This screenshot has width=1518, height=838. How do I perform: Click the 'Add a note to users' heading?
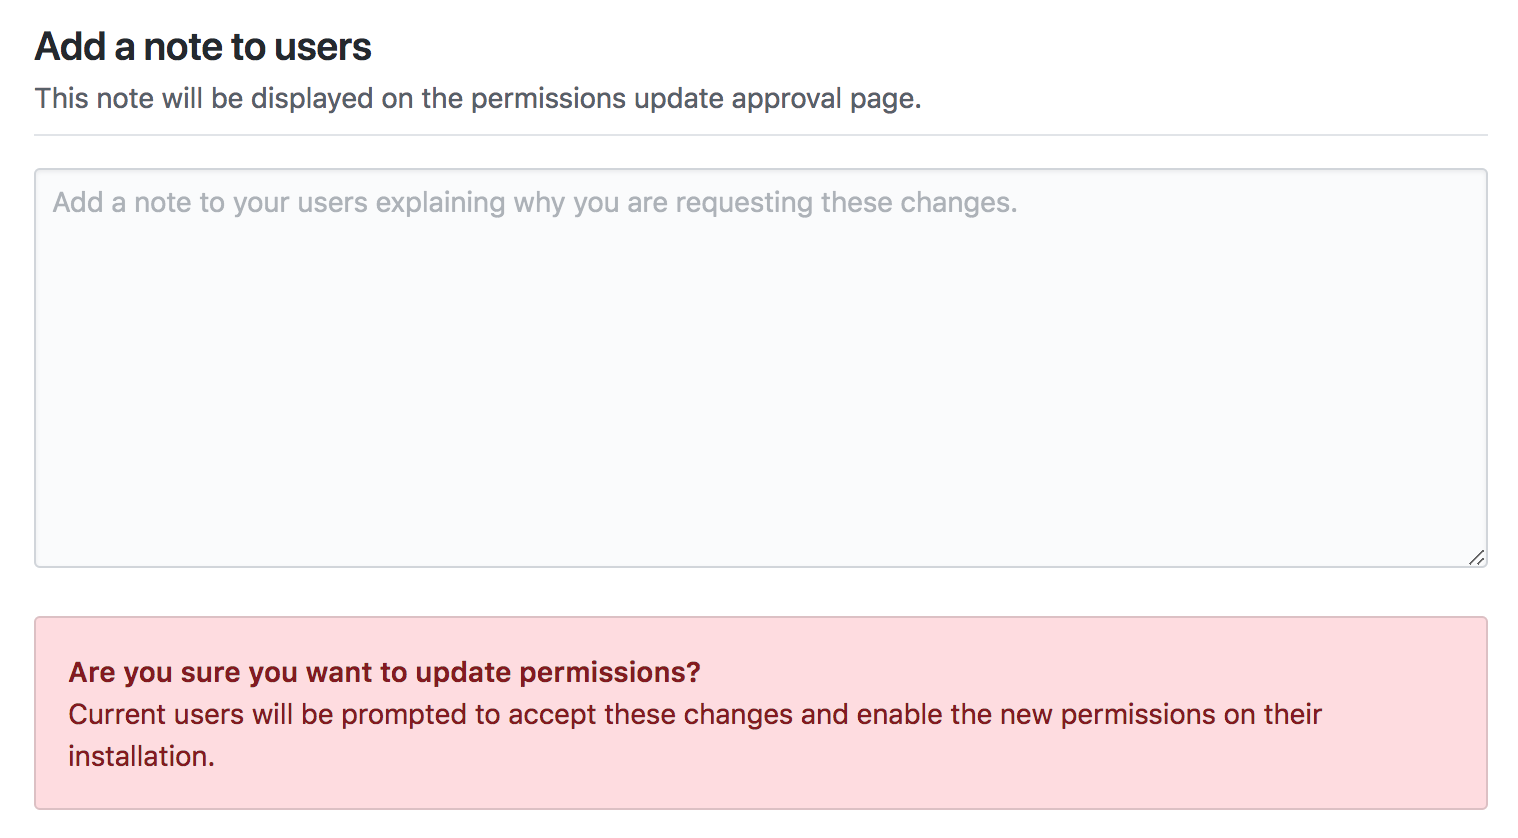click(x=202, y=46)
